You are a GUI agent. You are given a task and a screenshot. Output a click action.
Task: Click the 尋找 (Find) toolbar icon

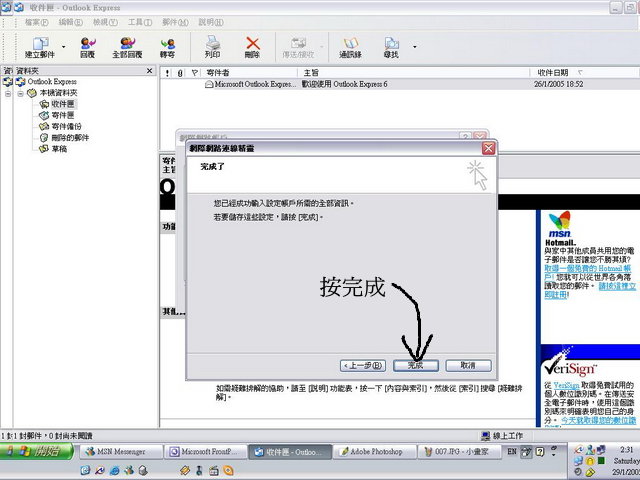pyautogui.click(x=391, y=45)
